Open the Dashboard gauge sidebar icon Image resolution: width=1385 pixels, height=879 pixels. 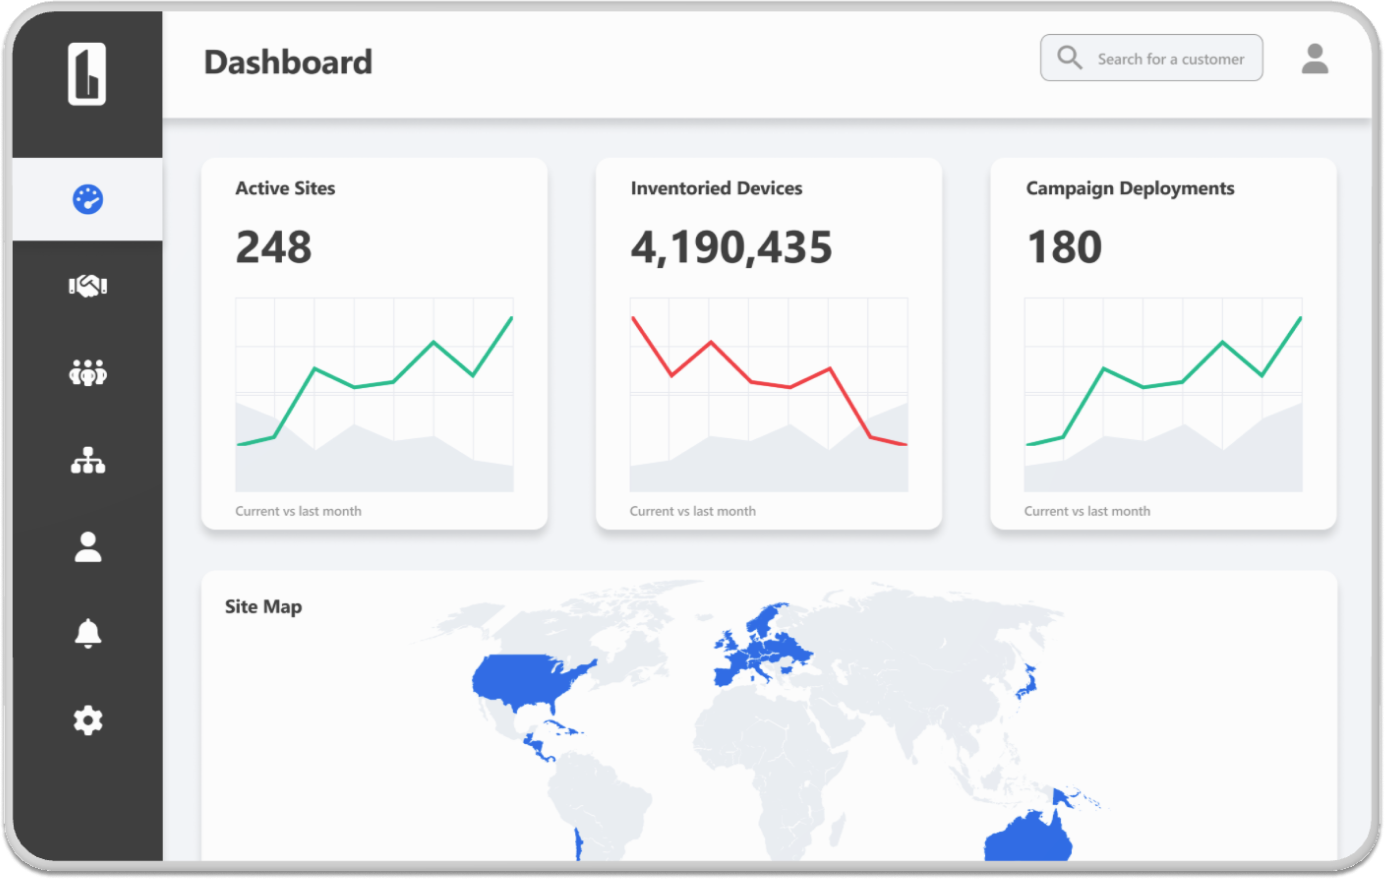[x=88, y=199]
